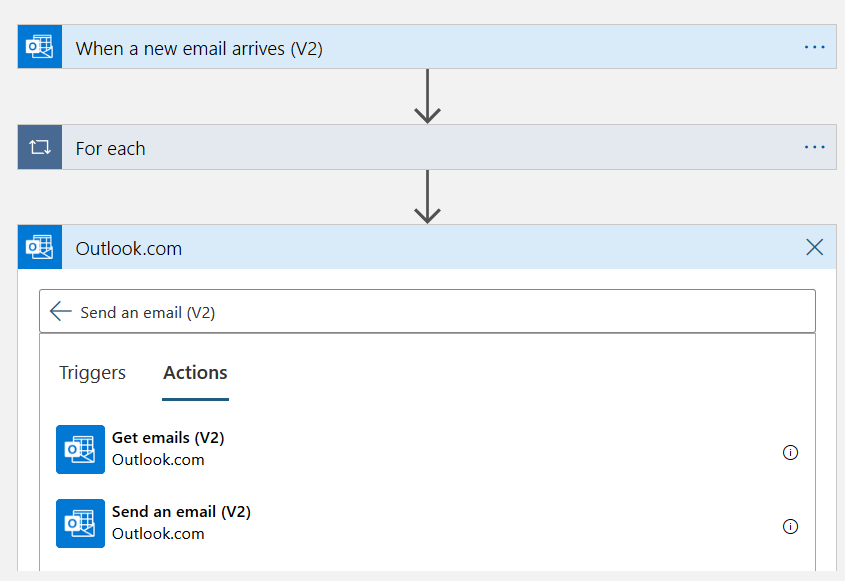Click the Outlook.com connector icon in card header
845x581 pixels.
(40, 248)
